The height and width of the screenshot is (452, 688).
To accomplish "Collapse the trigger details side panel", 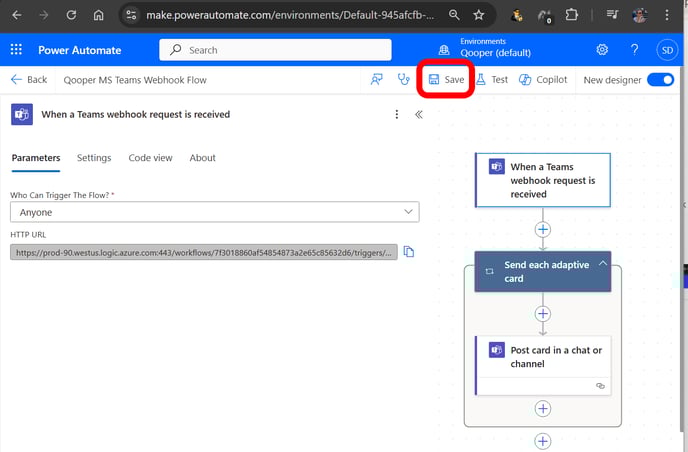I will pyautogui.click(x=419, y=115).
